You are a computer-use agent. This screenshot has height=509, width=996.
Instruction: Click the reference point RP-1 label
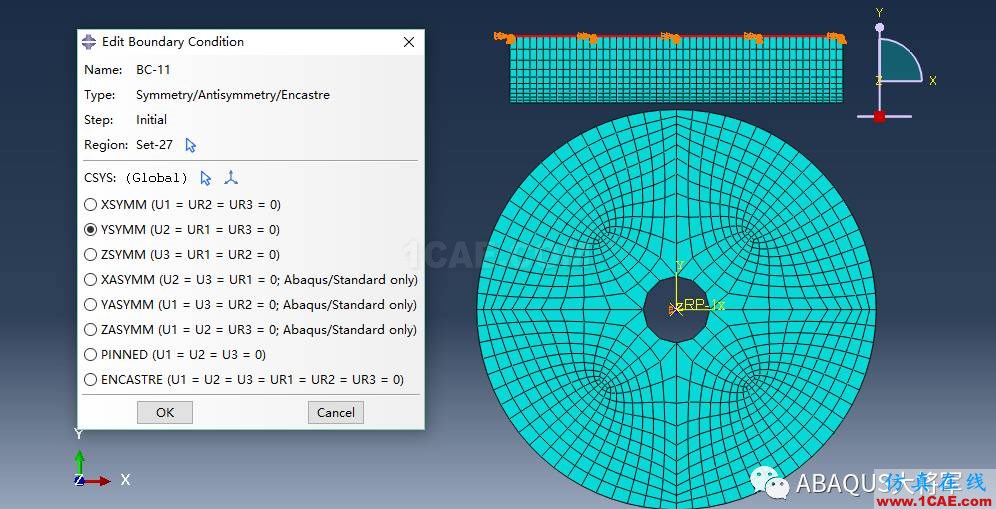(x=704, y=304)
